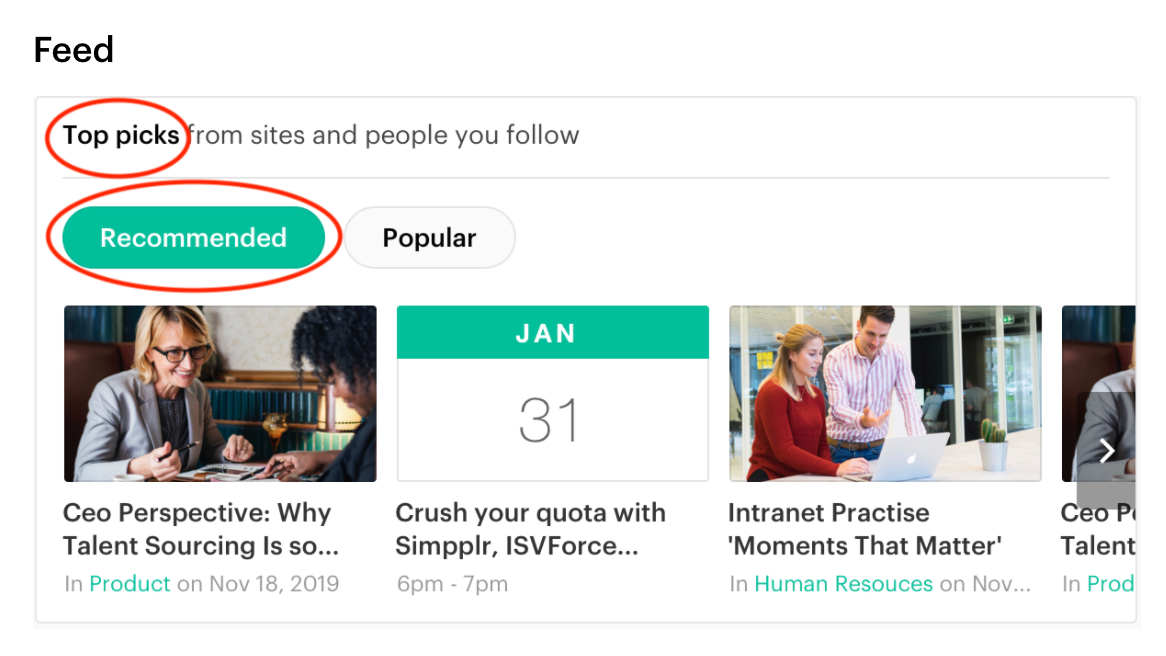The image size is (1166, 656).
Task: Click the '6pm - 7pm' event time
Action: pos(451,584)
